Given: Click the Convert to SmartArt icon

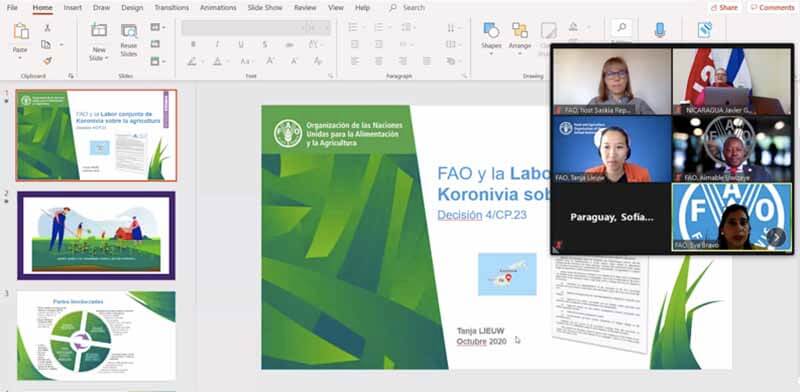Looking at the screenshot, I should [451, 61].
